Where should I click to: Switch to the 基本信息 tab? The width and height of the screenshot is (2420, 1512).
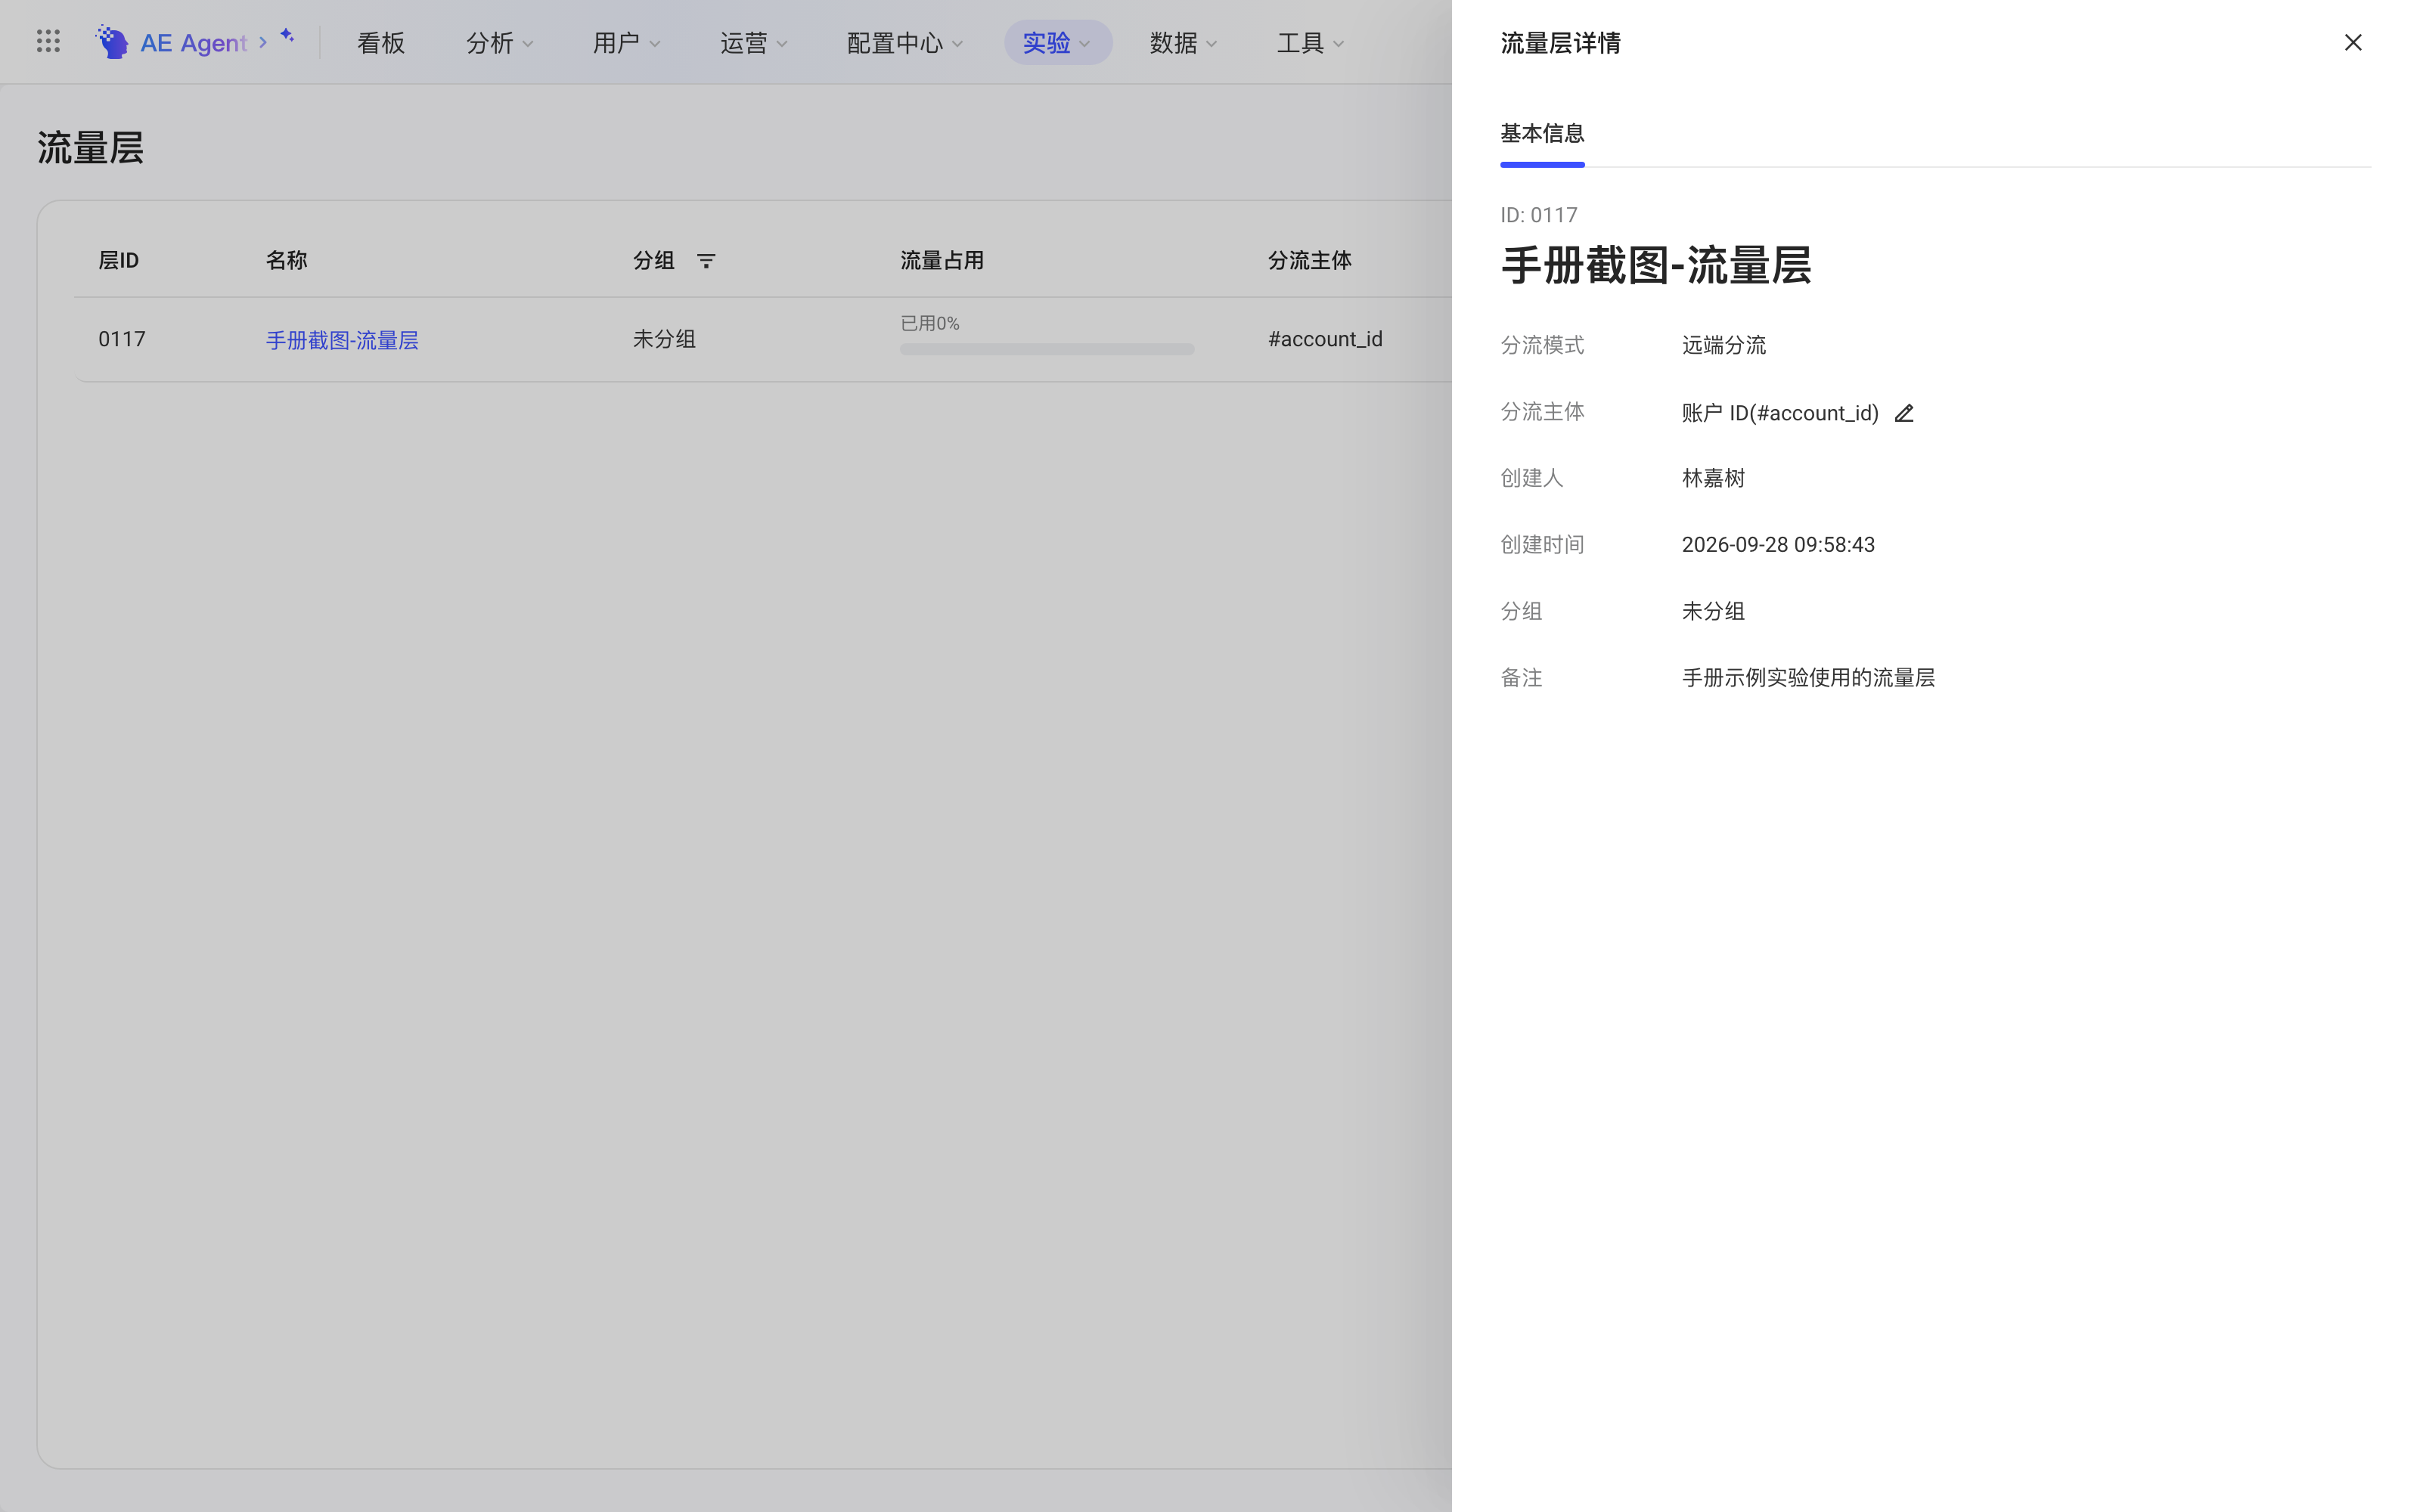[x=1542, y=134]
